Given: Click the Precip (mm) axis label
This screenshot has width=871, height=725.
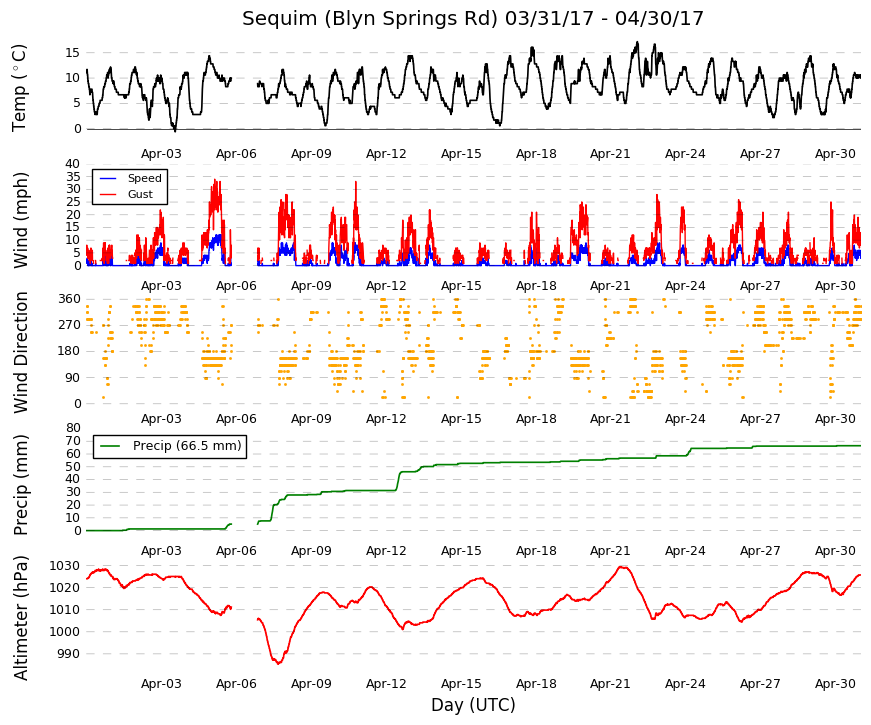Looking at the screenshot, I should click(20, 484).
